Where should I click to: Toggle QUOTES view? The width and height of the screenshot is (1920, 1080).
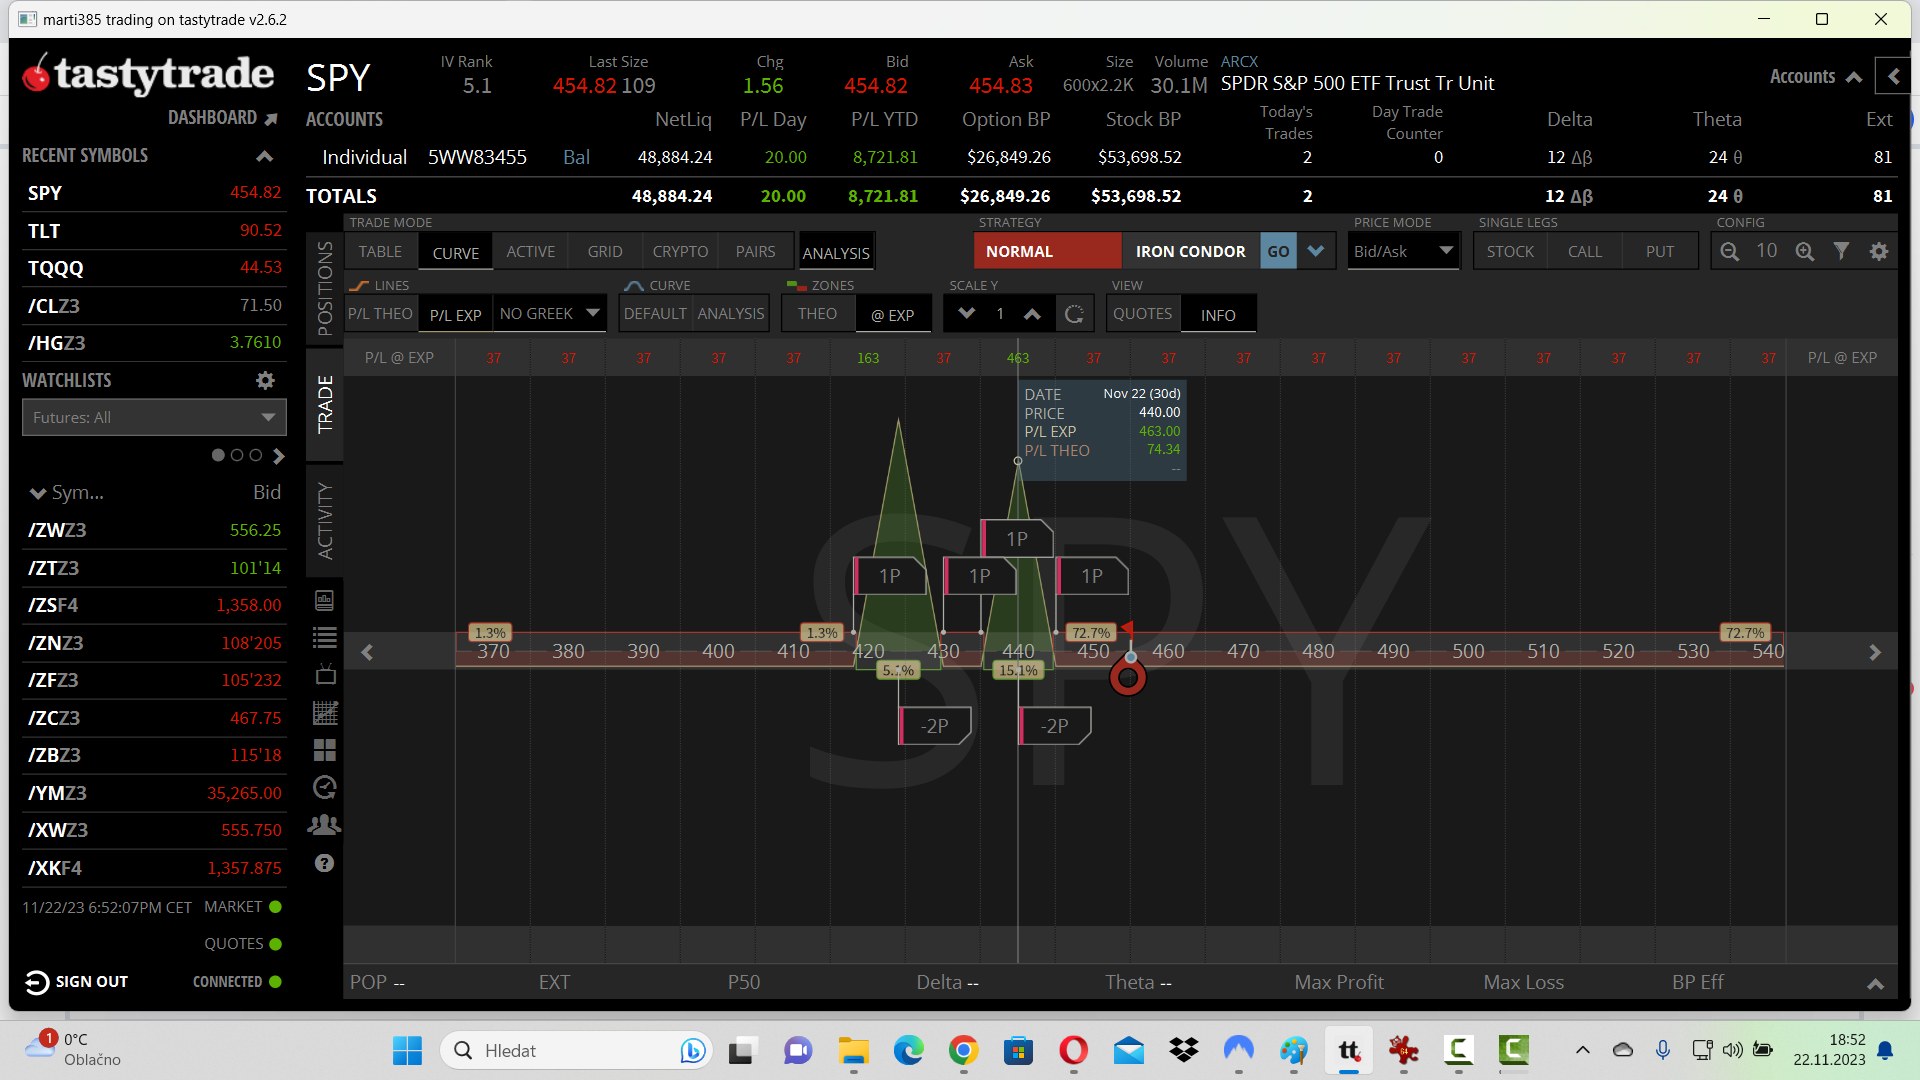(x=1143, y=314)
